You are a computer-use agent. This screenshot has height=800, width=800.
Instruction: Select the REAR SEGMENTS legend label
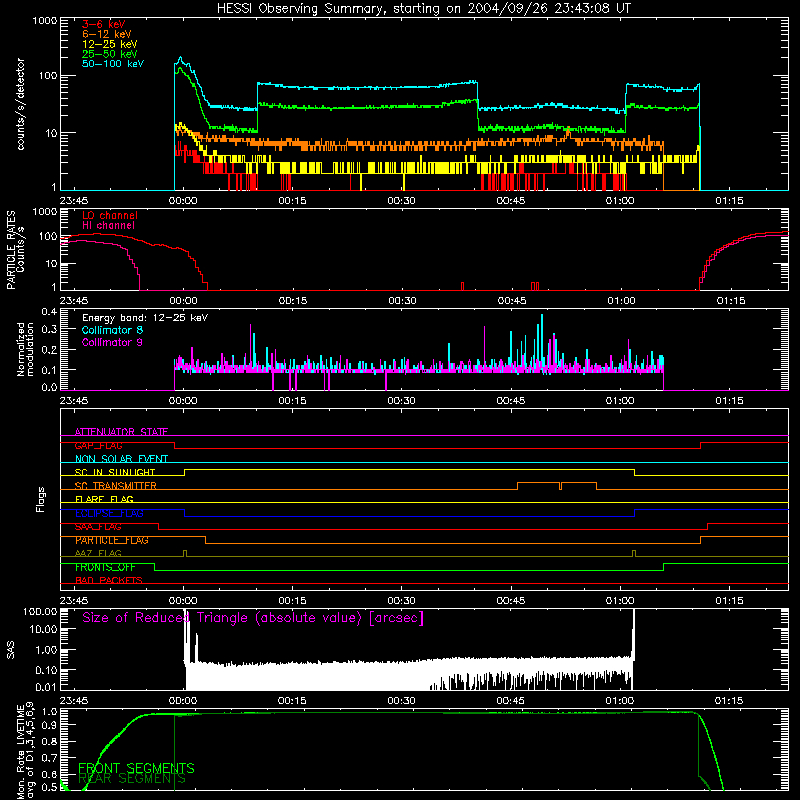click(x=132, y=779)
